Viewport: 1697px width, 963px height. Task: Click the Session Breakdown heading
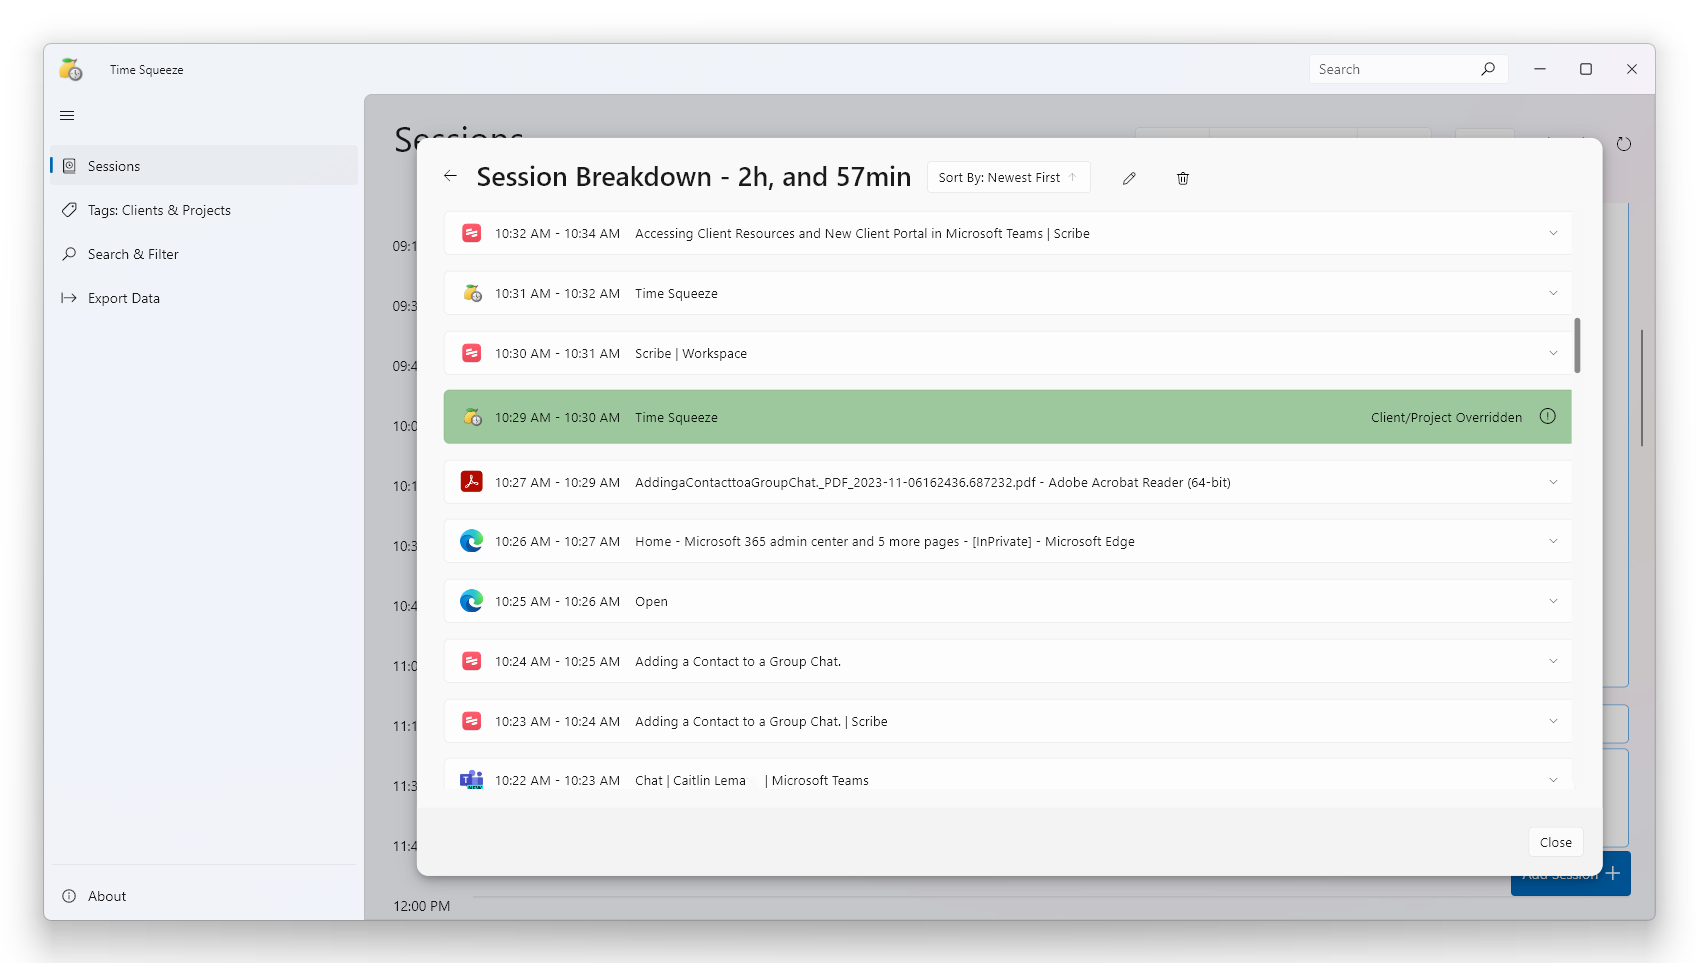pos(694,177)
